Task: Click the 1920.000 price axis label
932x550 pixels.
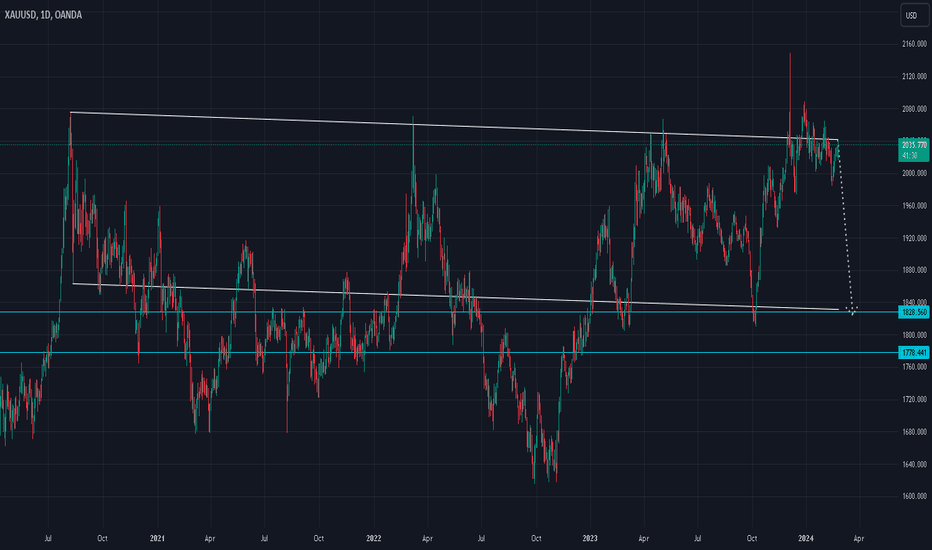Action: click(x=914, y=238)
